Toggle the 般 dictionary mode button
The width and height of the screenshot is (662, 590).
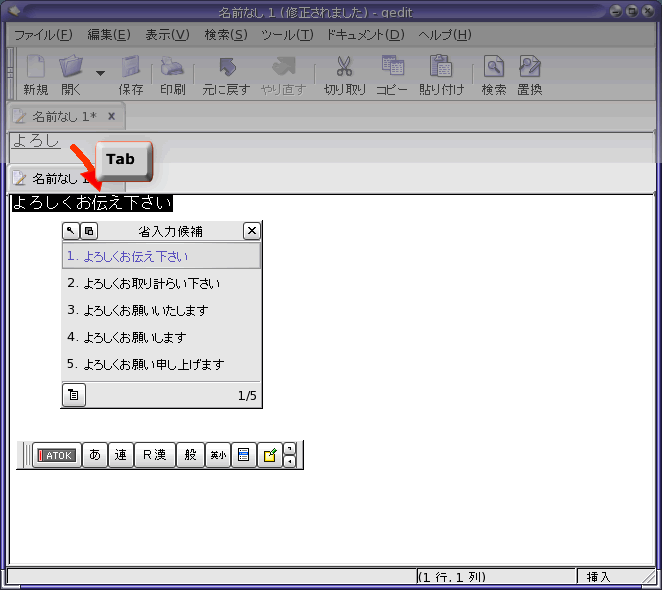tap(190, 455)
